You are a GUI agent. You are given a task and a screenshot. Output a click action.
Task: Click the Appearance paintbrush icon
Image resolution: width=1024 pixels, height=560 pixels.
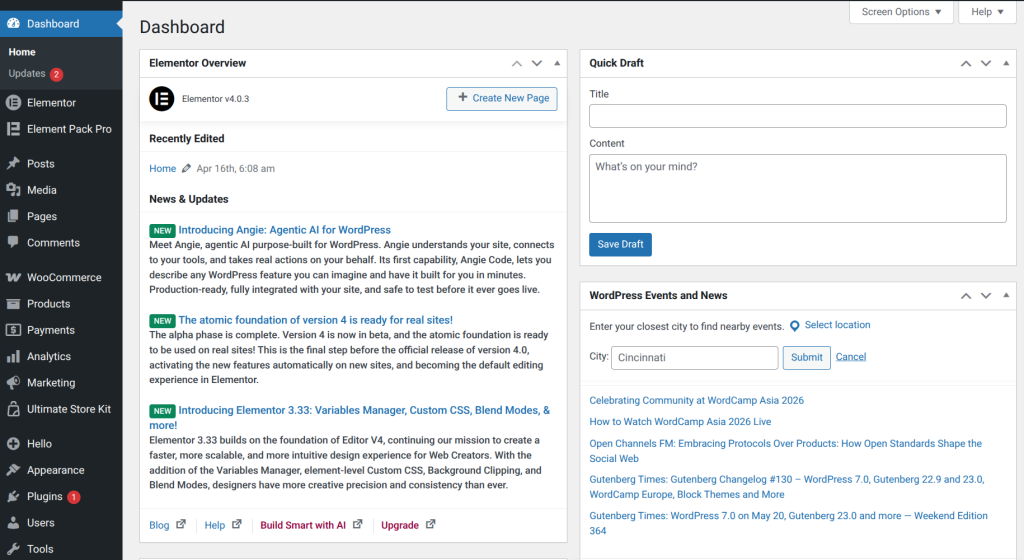[13, 470]
